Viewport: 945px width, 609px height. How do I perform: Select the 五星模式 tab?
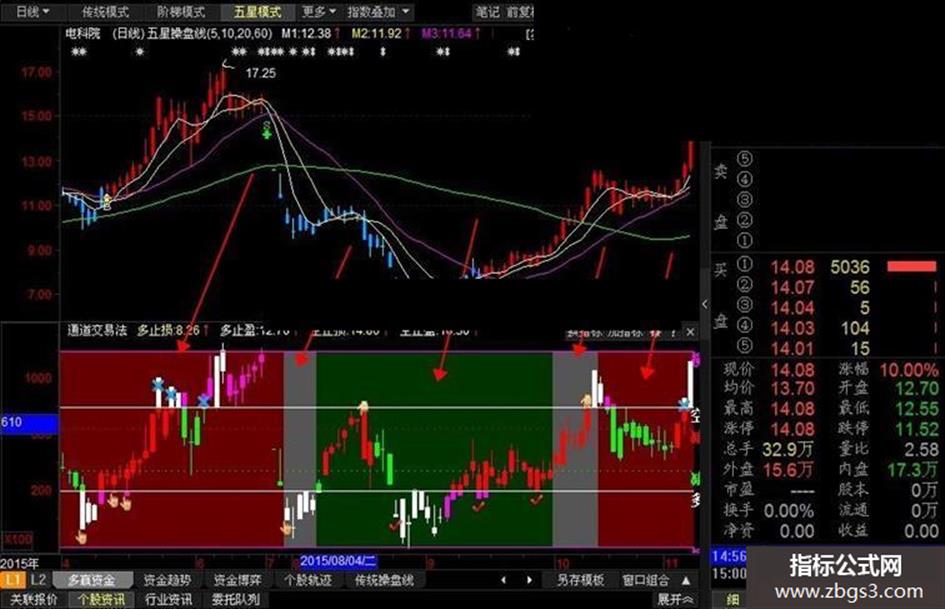pyautogui.click(x=257, y=11)
